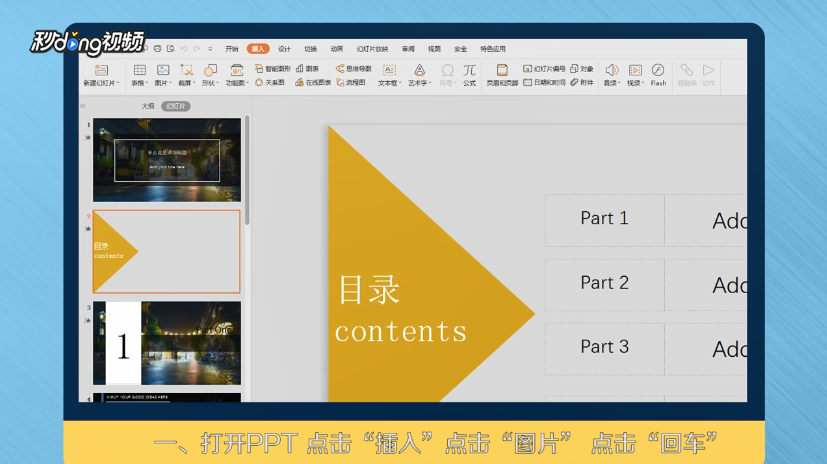Expand the 文本框 dropdown arrow
Image resolution: width=827 pixels, height=464 pixels.
[400, 83]
